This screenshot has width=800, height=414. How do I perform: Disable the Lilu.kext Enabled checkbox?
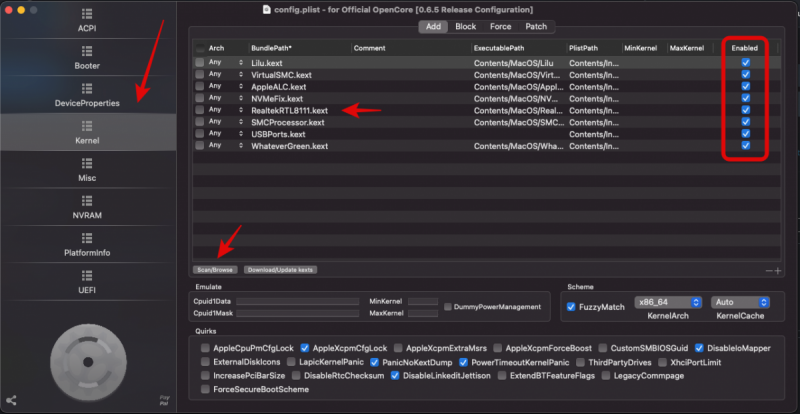[x=745, y=62]
